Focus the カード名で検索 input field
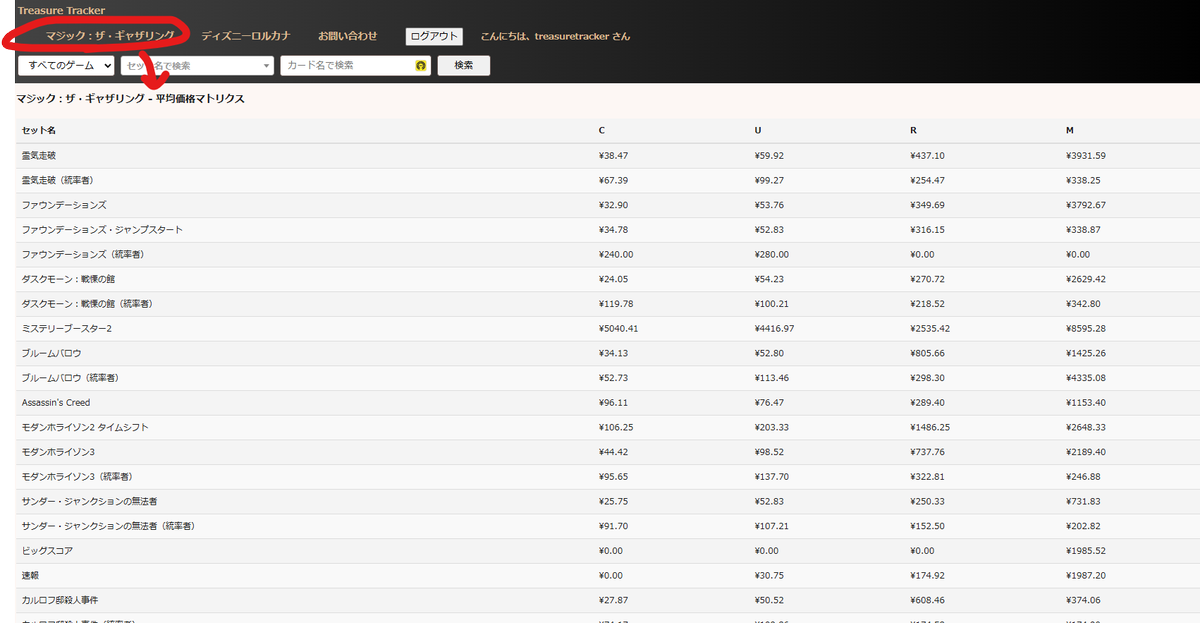The image size is (1200, 623). tap(356, 65)
